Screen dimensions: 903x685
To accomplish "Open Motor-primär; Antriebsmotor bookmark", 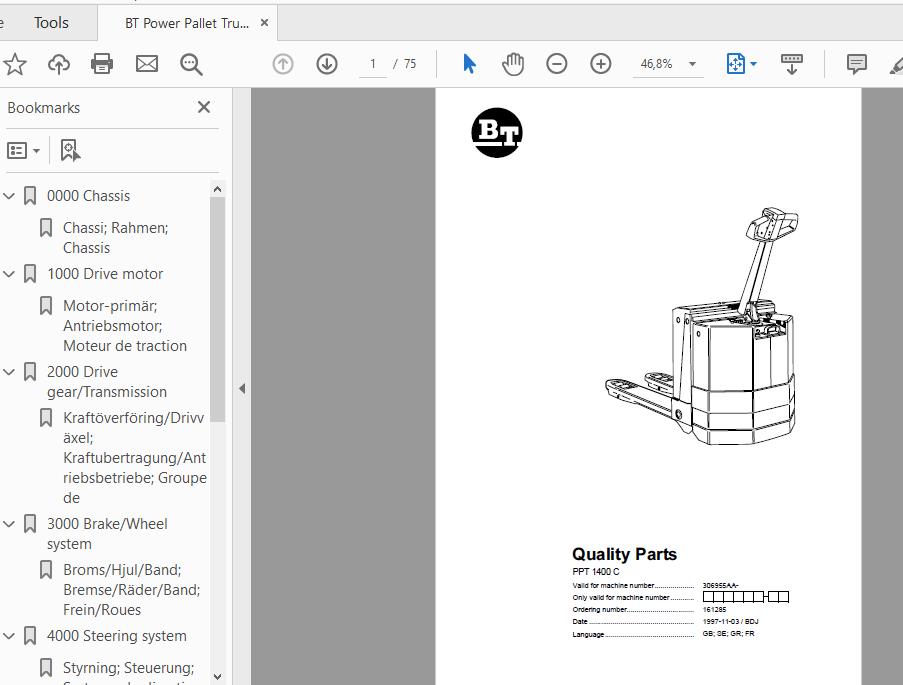I will click(x=125, y=326).
